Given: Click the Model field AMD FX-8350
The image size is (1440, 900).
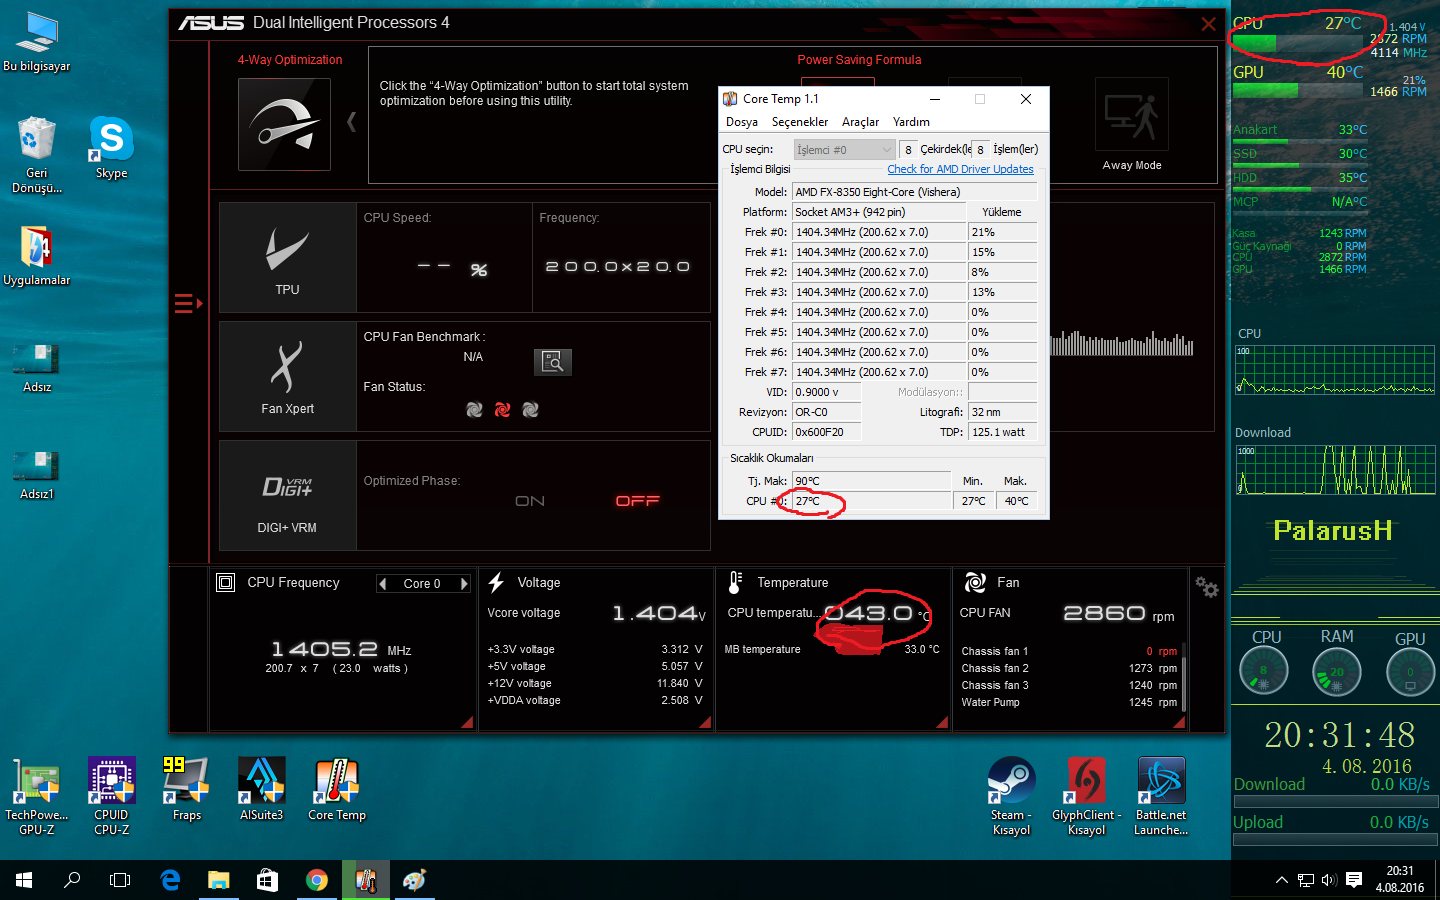Looking at the screenshot, I should [915, 192].
